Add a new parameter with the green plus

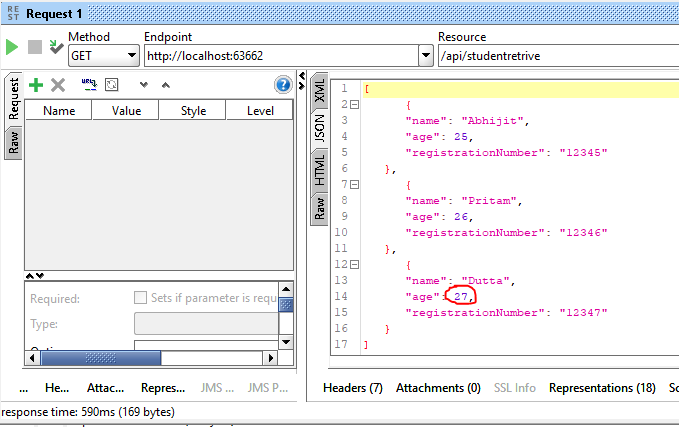[x=36, y=85]
